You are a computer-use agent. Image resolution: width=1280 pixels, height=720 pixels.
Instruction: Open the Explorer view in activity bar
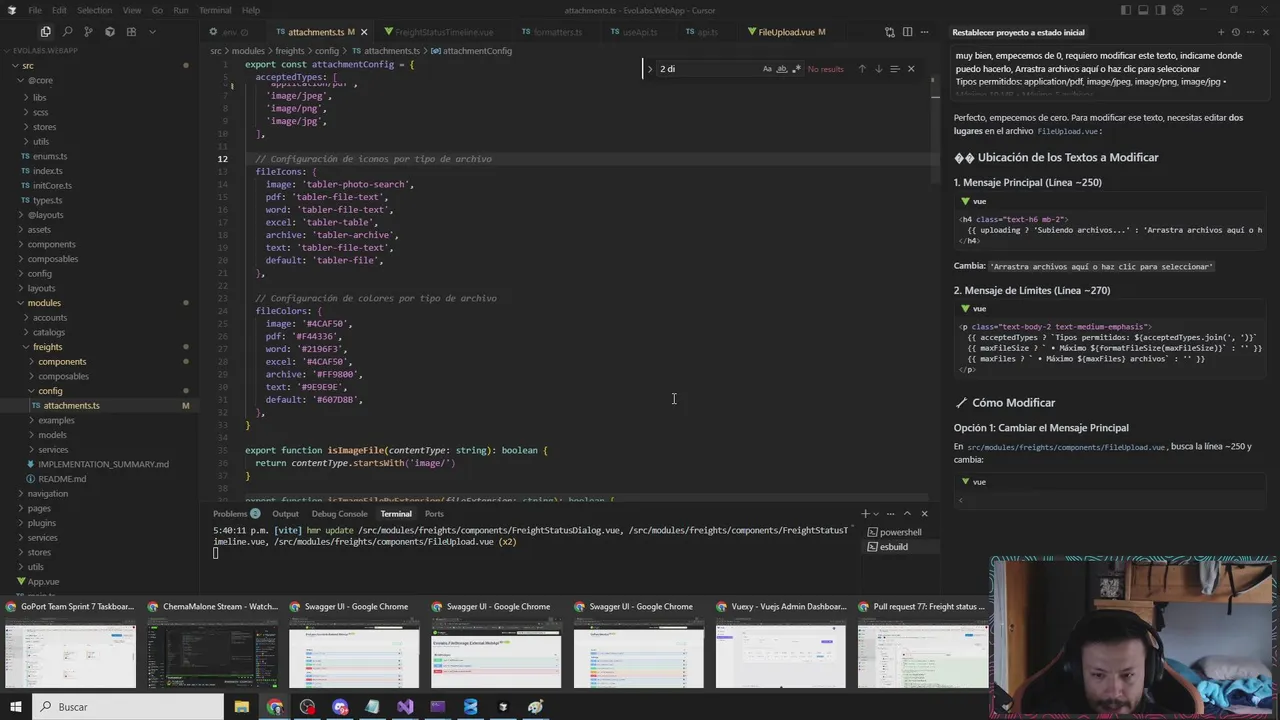click(x=45, y=32)
